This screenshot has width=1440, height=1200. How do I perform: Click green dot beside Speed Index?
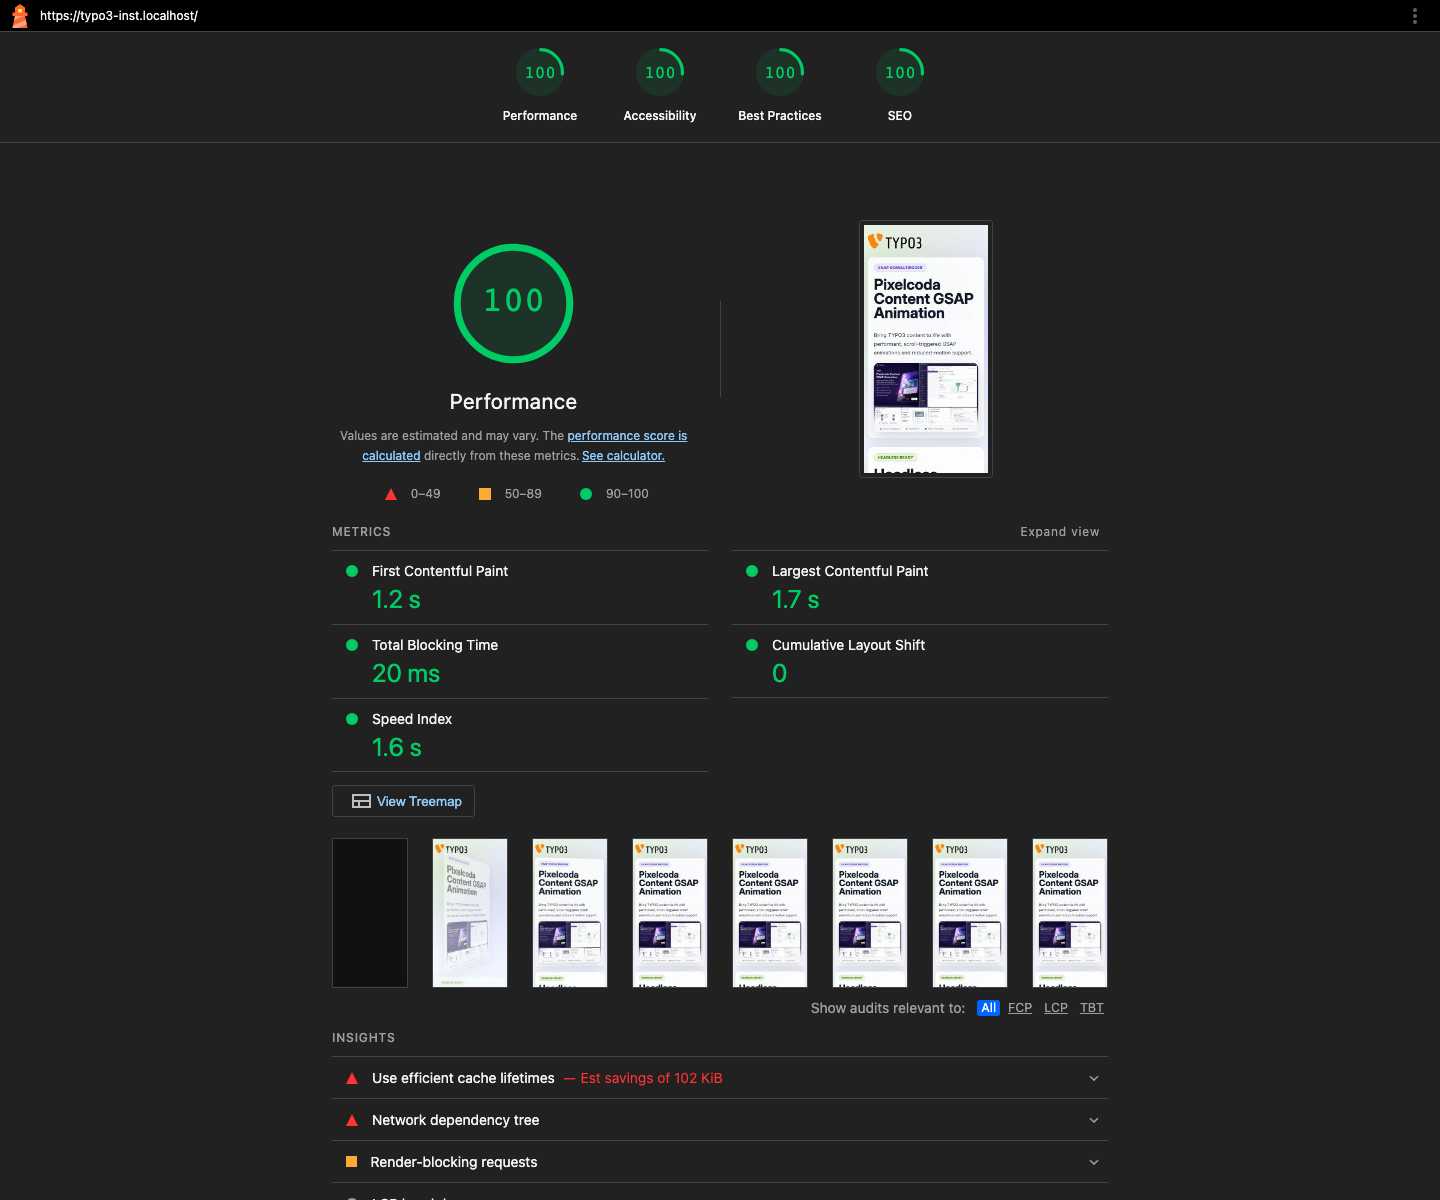click(x=352, y=719)
